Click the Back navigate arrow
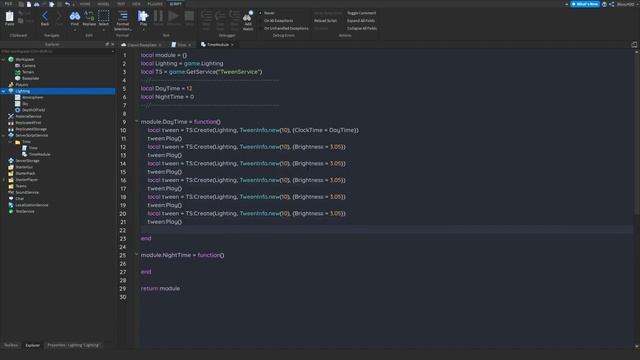The width and height of the screenshot is (640, 360). [x=45, y=18]
